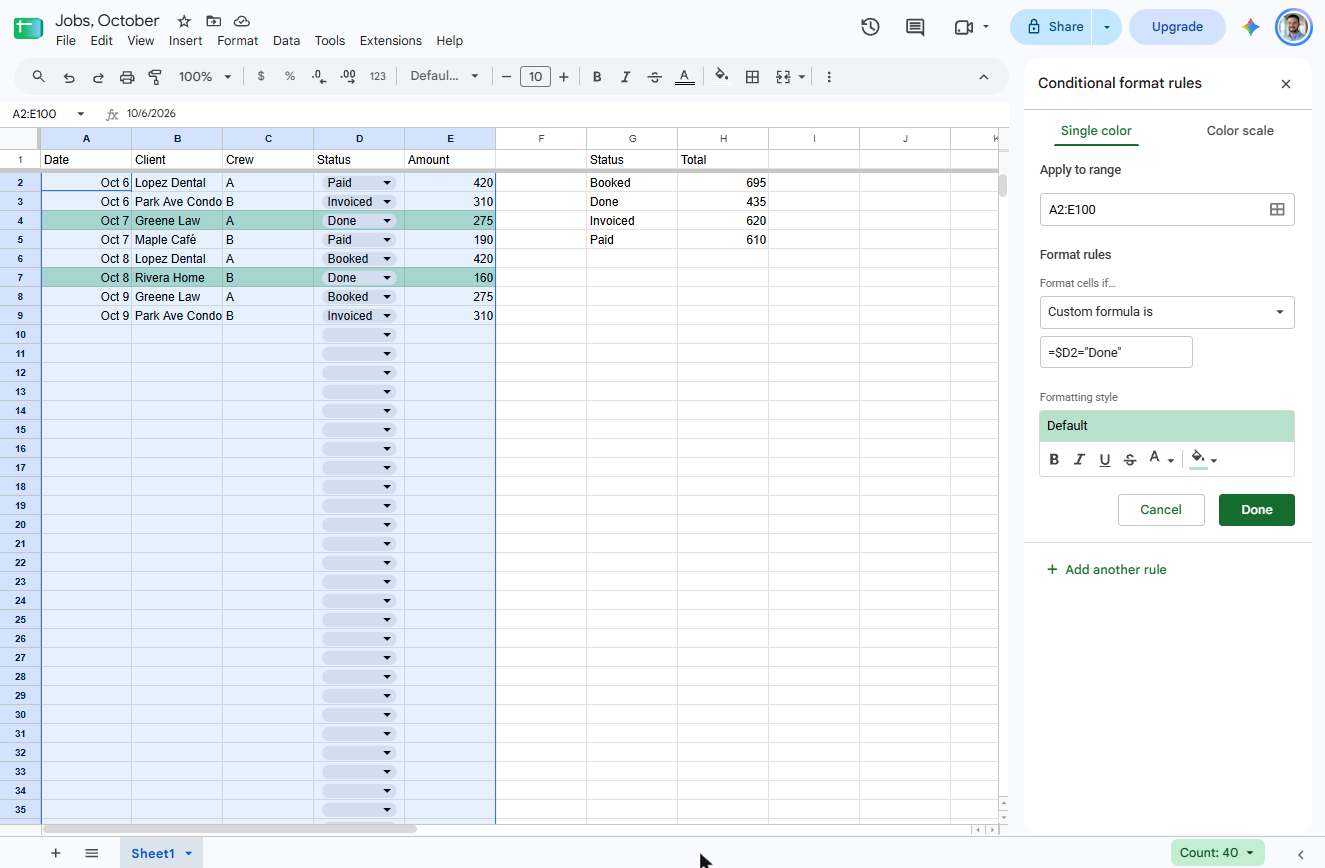Open the Status dropdown for Greene Law Oct 7
The image size is (1325, 868).
point(387,221)
